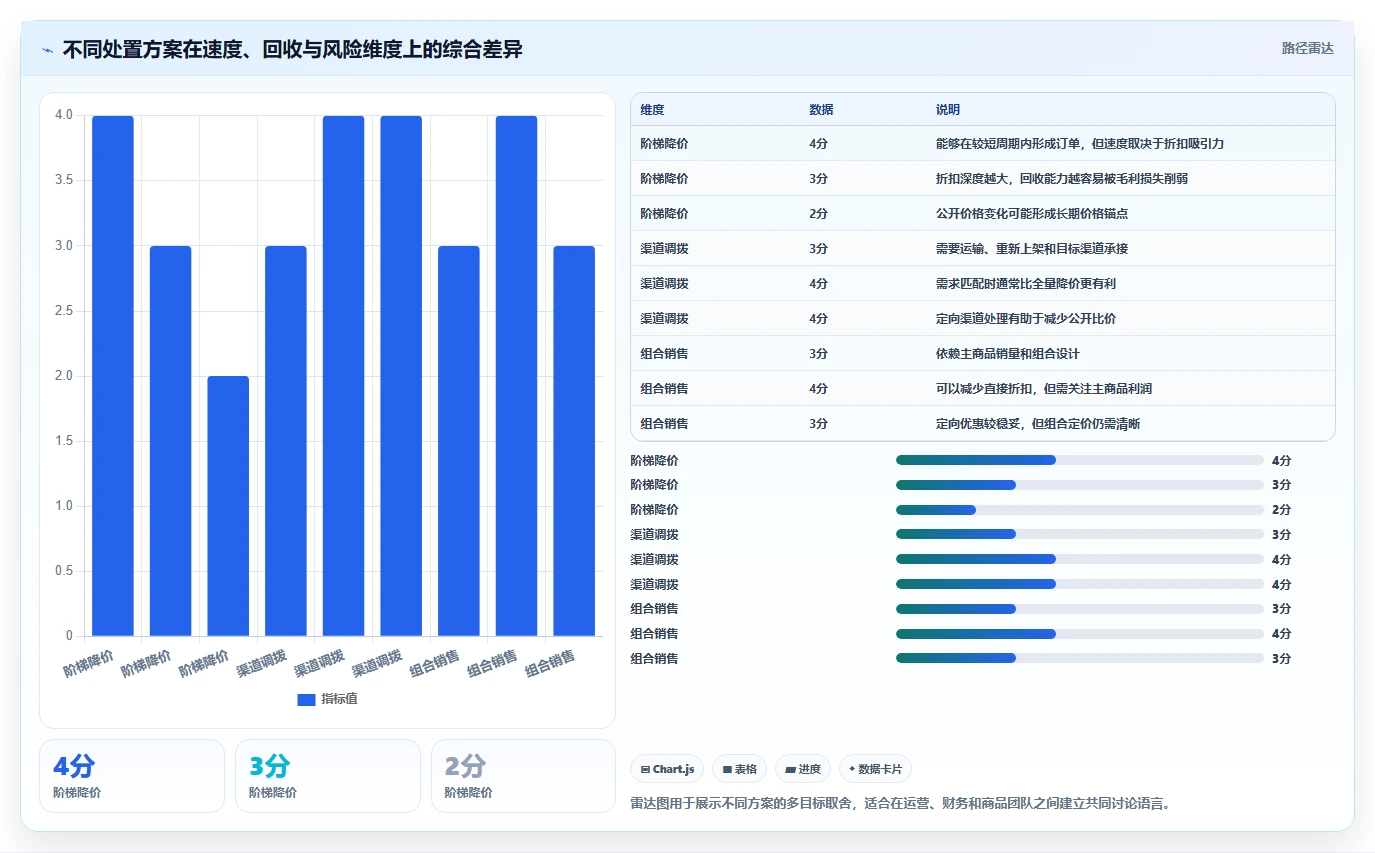The height and width of the screenshot is (853, 1375).
Task: Select the Chart.js tag chip
Action: pos(667,769)
